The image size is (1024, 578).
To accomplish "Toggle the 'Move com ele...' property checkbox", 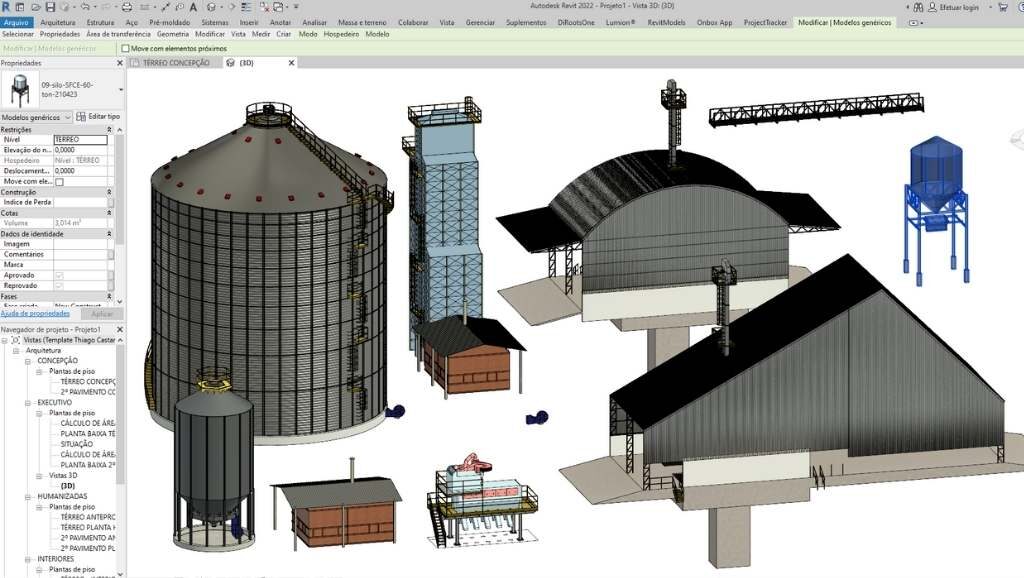I will 59,182.
